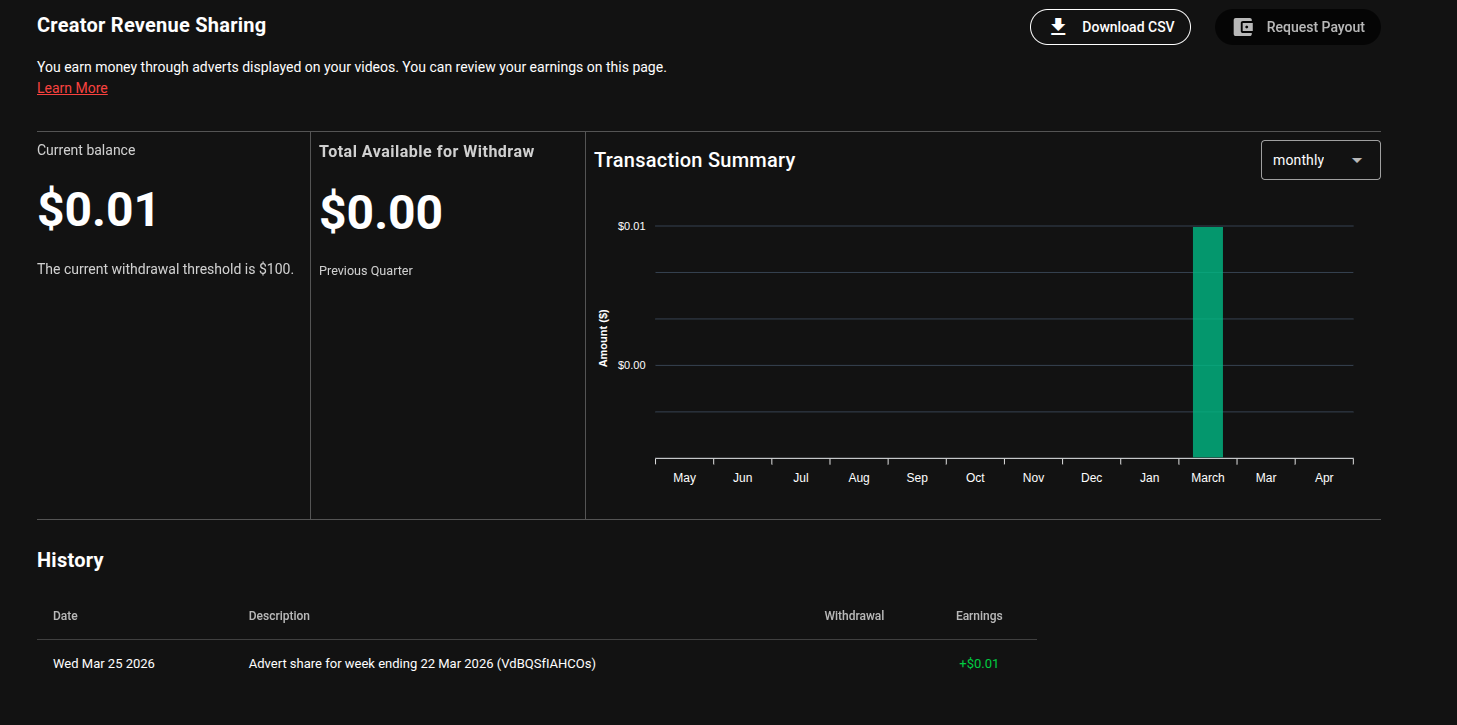Open the Learn More link
1457x725 pixels.
tap(72, 88)
